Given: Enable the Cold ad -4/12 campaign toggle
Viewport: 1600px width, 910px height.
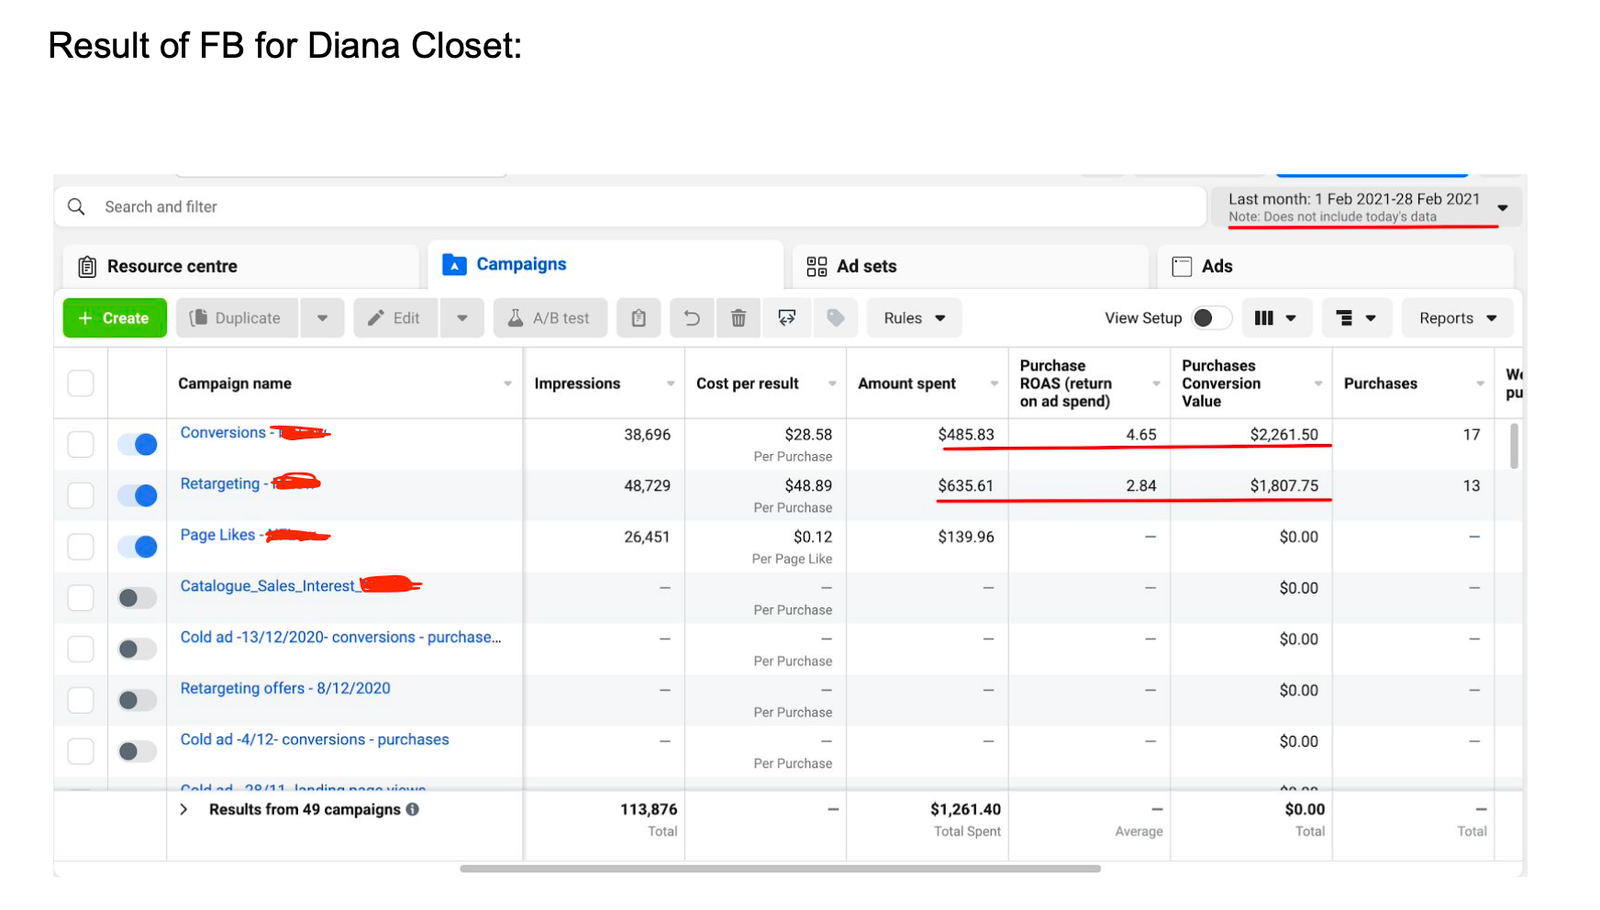Looking at the screenshot, I should tap(137, 751).
